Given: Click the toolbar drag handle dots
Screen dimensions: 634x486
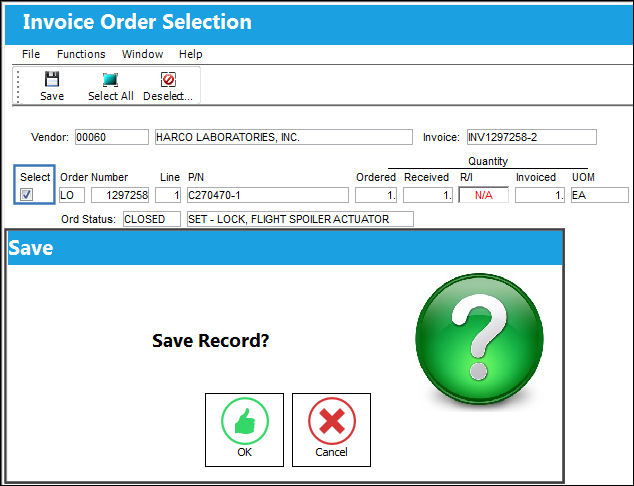Looking at the screenshot, I should point(18,86).
